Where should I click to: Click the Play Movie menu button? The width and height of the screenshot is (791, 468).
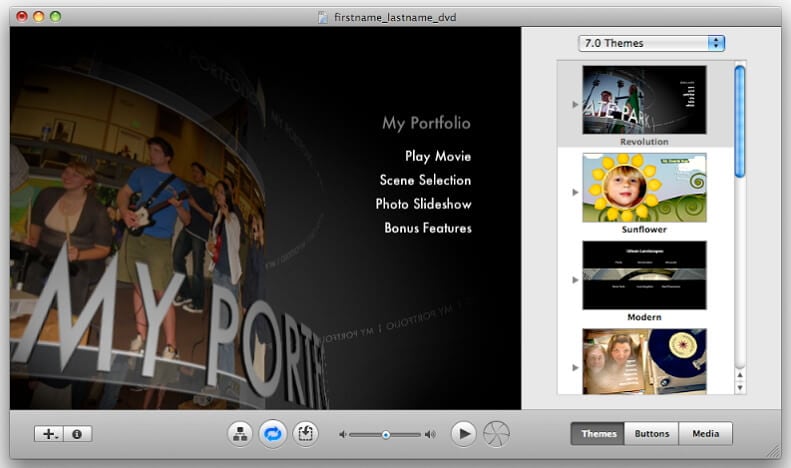[438, 156]
